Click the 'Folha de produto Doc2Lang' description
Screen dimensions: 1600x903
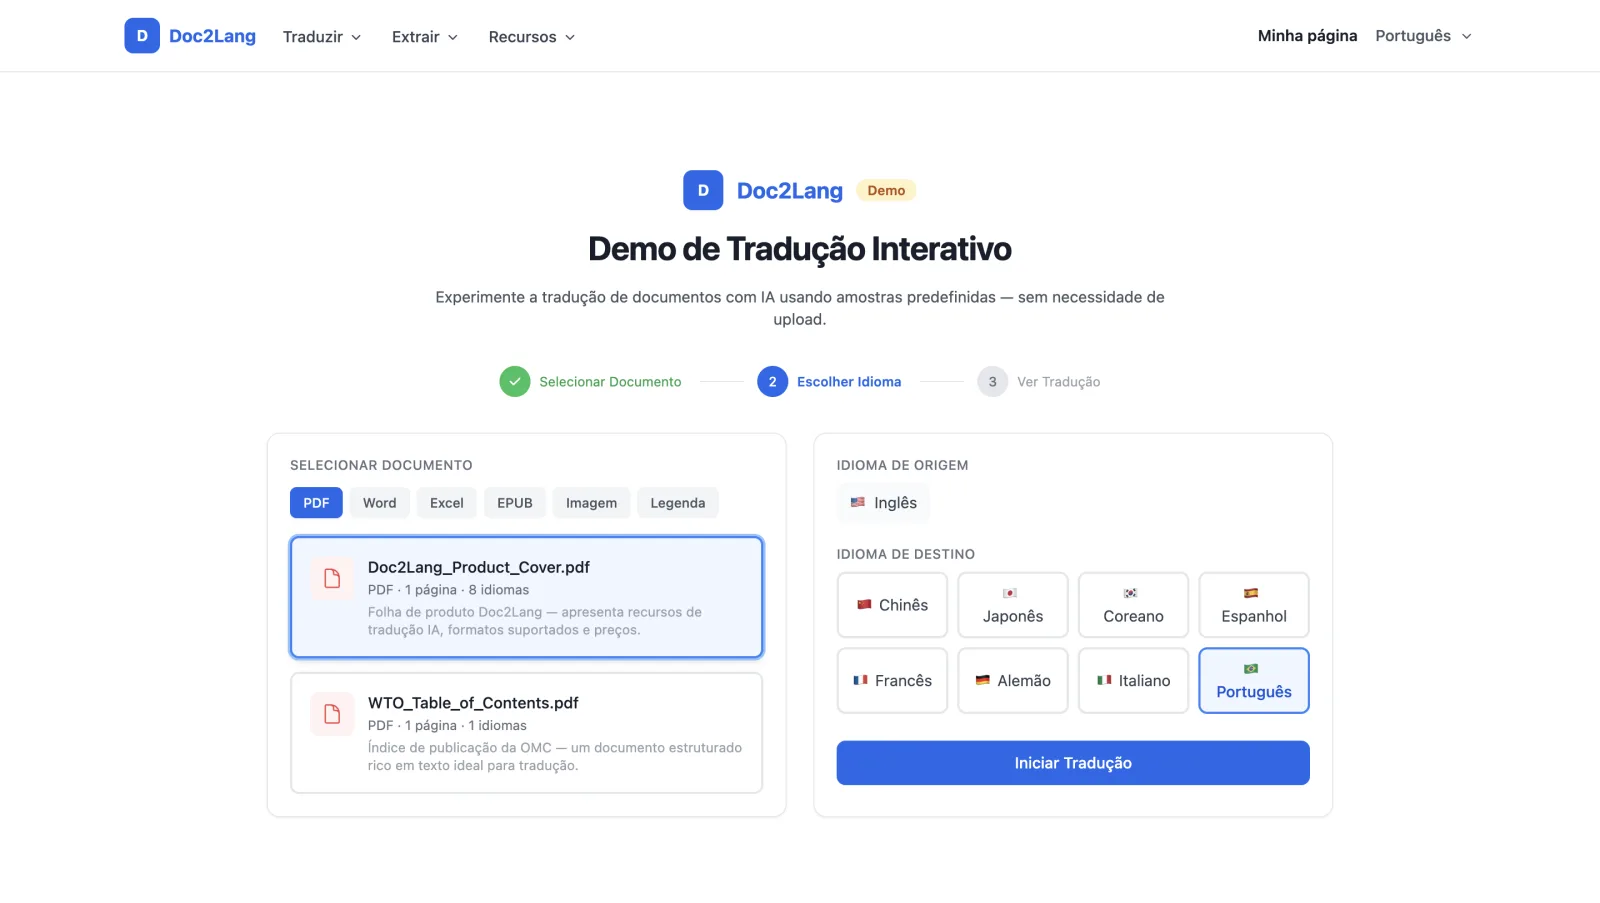click(535, 621)
